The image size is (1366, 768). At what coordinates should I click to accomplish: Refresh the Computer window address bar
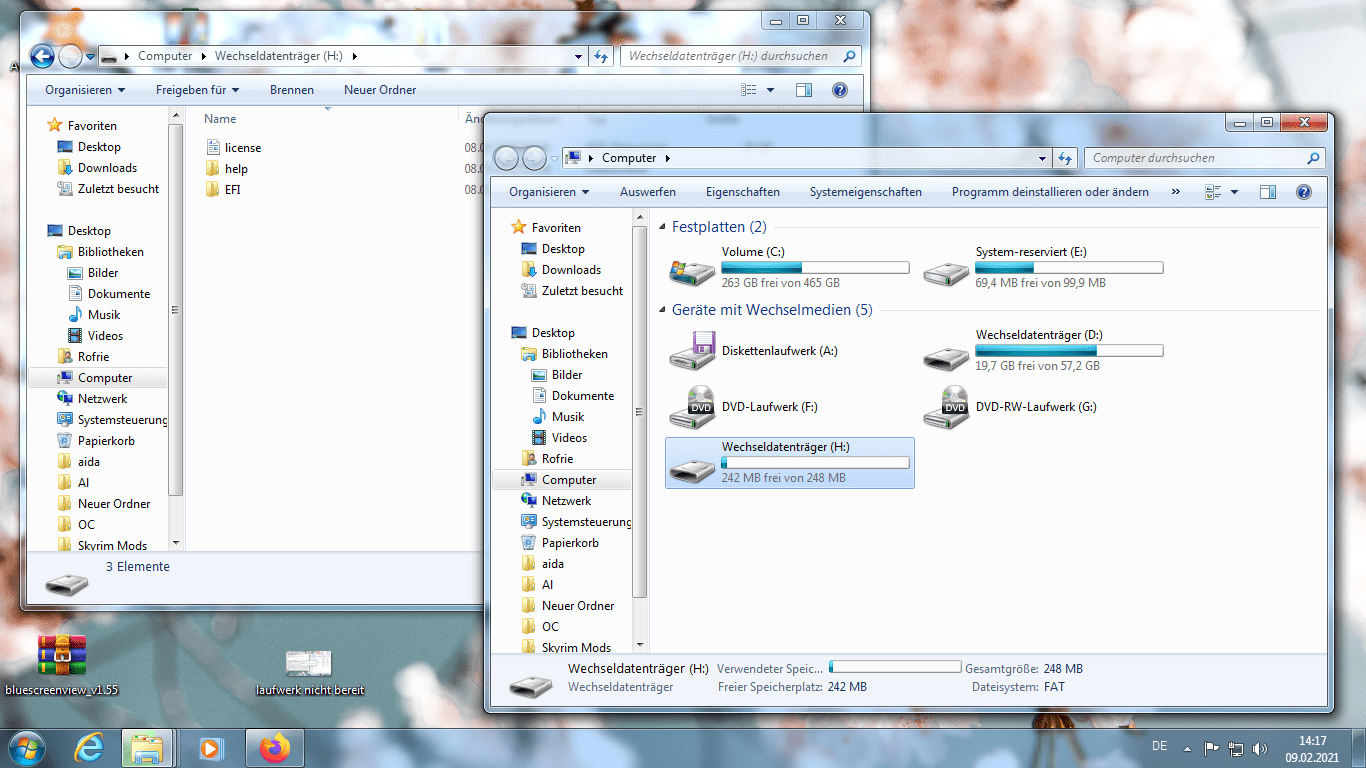(1064, 158)
